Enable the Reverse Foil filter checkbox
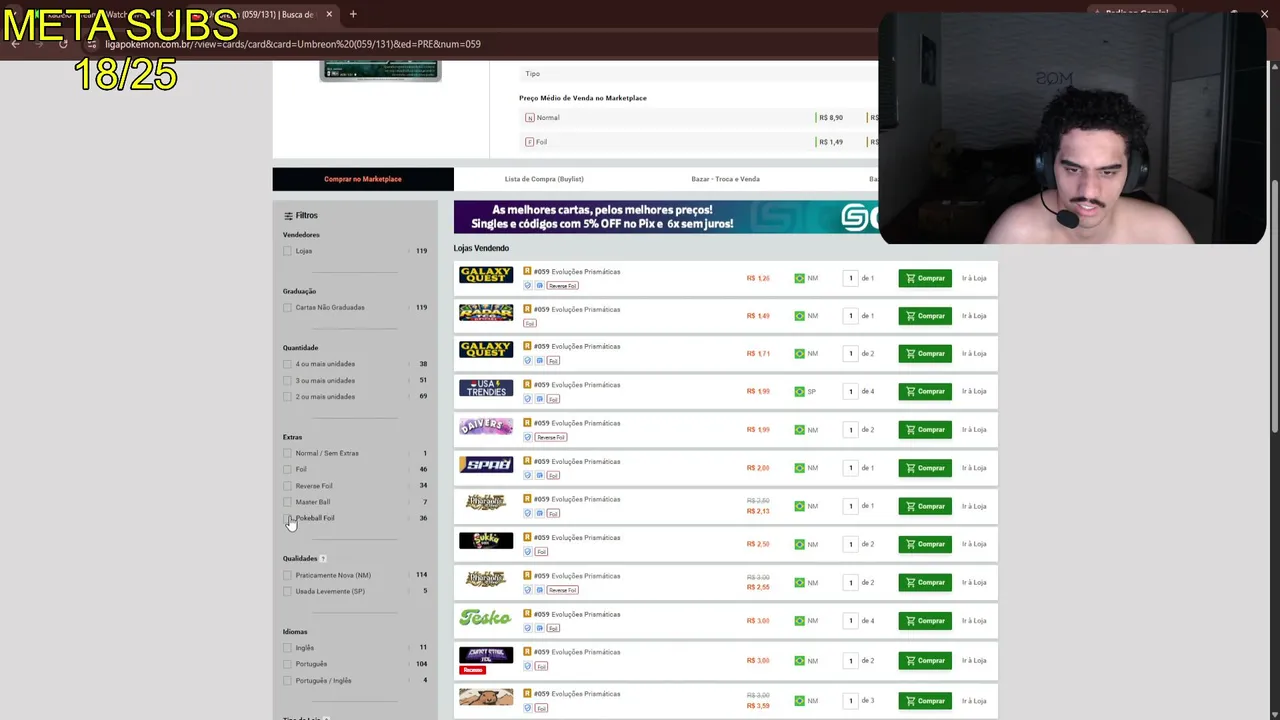The image size is (1280, 720). [x=288, y=486]
